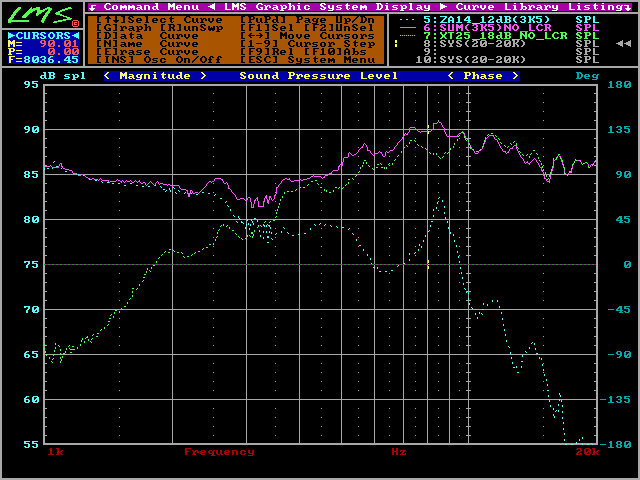Viewport: 640px width, 480px height.
Task: Click the red Frequency axis label
Action: (x=219, y=452)
